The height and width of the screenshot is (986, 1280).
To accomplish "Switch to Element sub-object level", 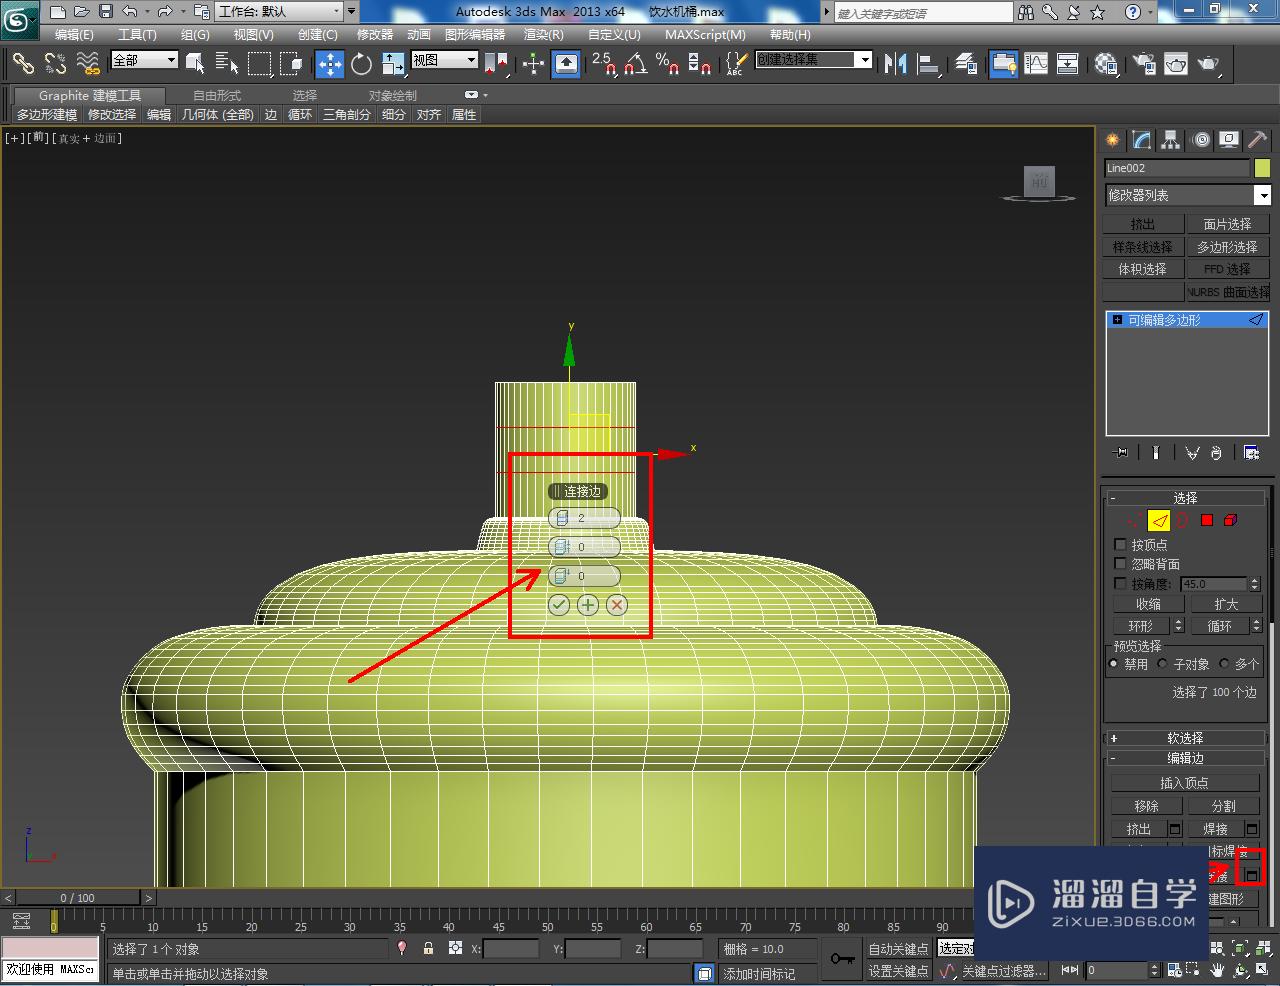I will (x=1230, y=520).
